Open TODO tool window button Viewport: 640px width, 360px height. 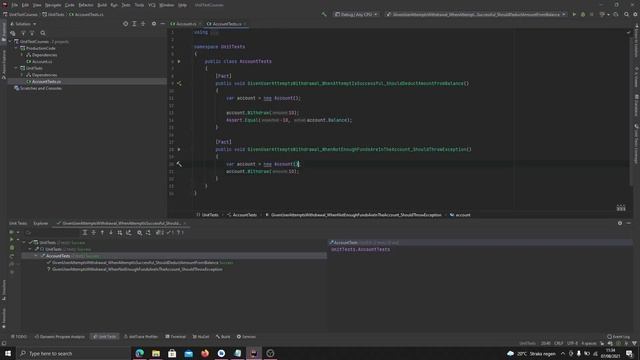coord(19,337)
